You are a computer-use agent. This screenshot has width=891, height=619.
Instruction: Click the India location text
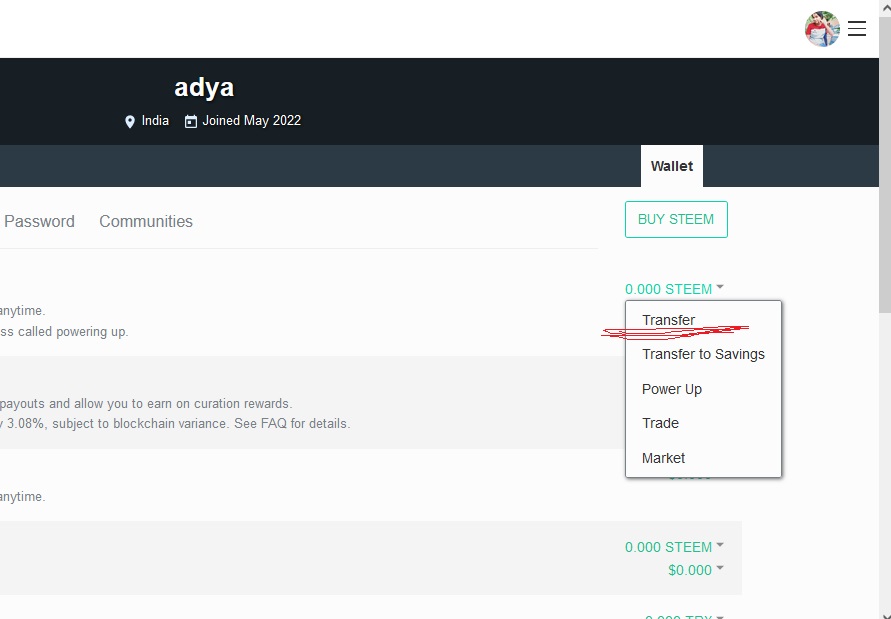point(155,121)
